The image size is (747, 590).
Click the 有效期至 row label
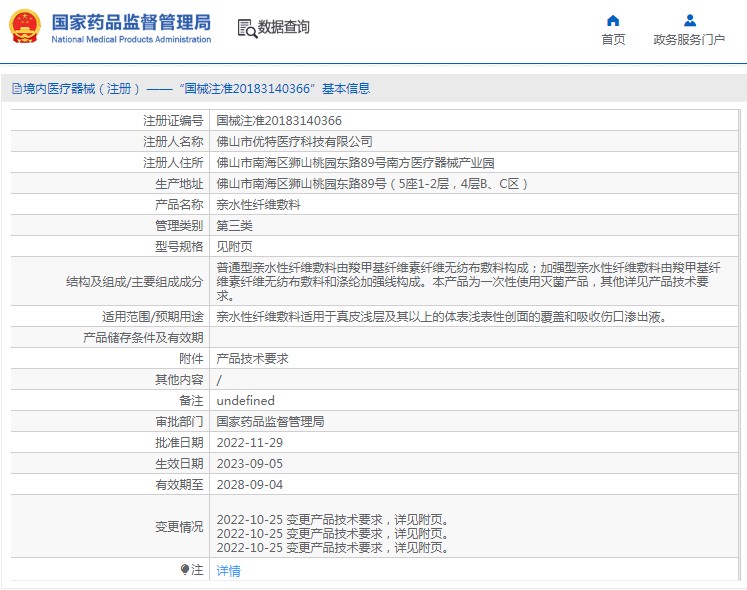coord(180,485)
